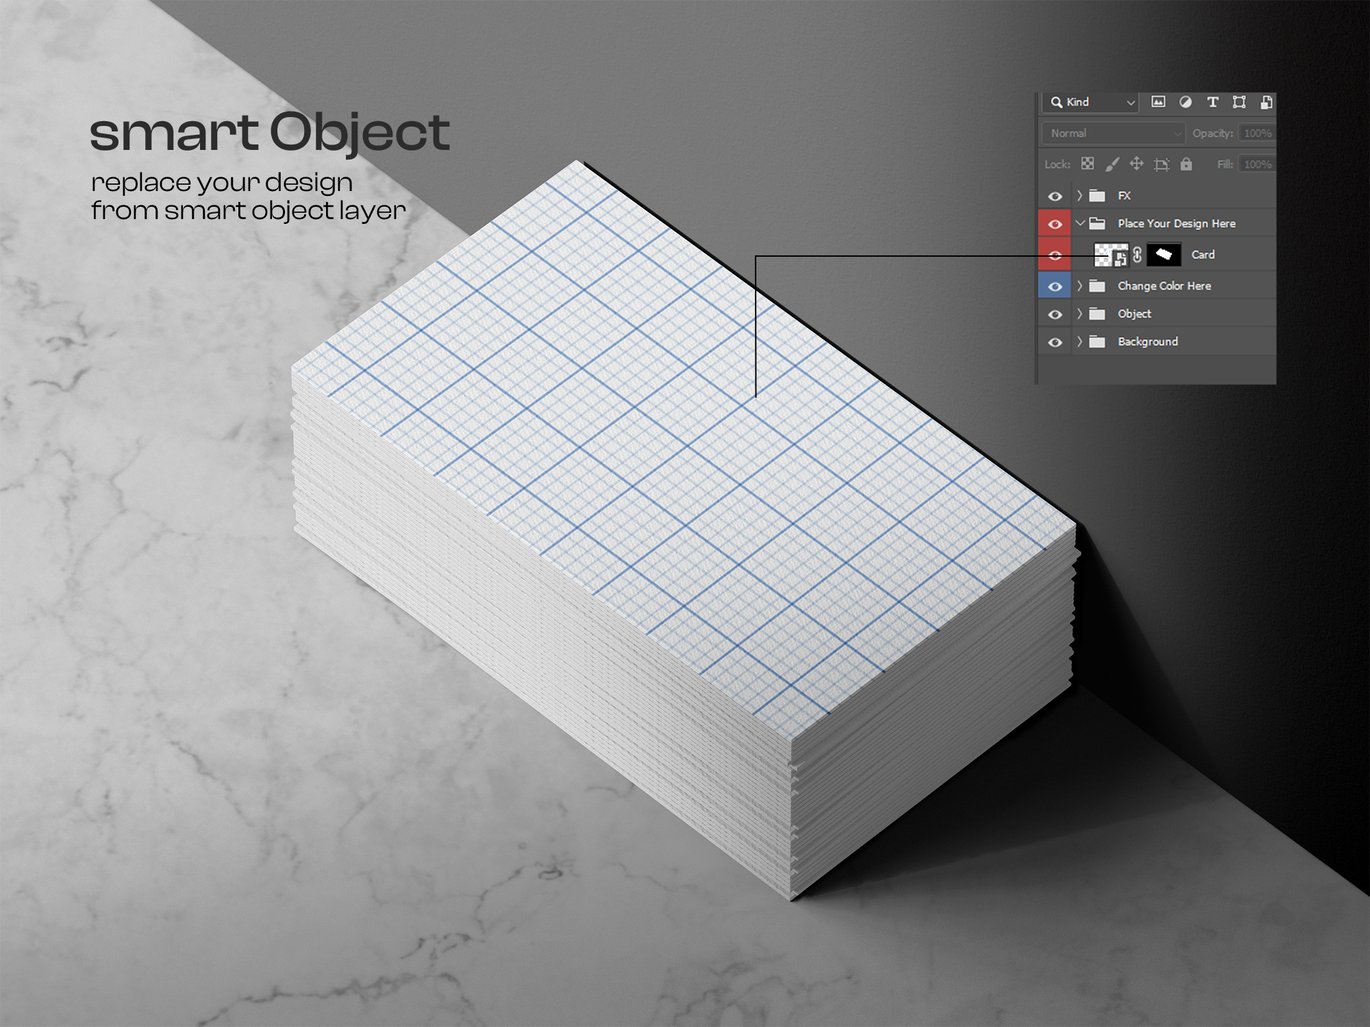1370x1027 pixels.
Task: Expand the Object group folder
Action: [1079, 314]
